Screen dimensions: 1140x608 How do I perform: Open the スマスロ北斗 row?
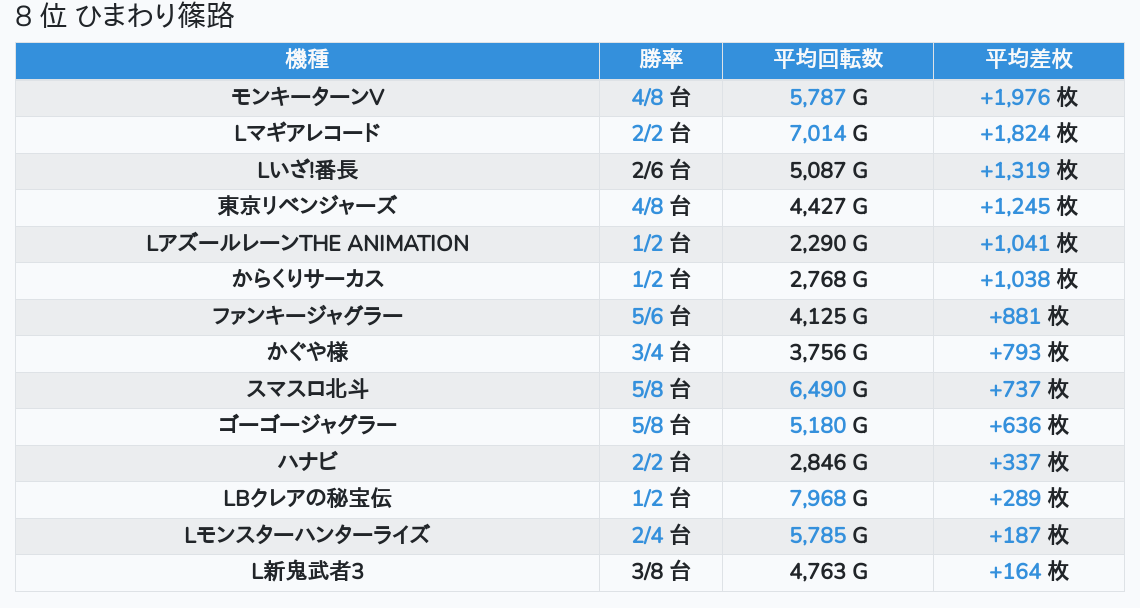coord(307,389)
